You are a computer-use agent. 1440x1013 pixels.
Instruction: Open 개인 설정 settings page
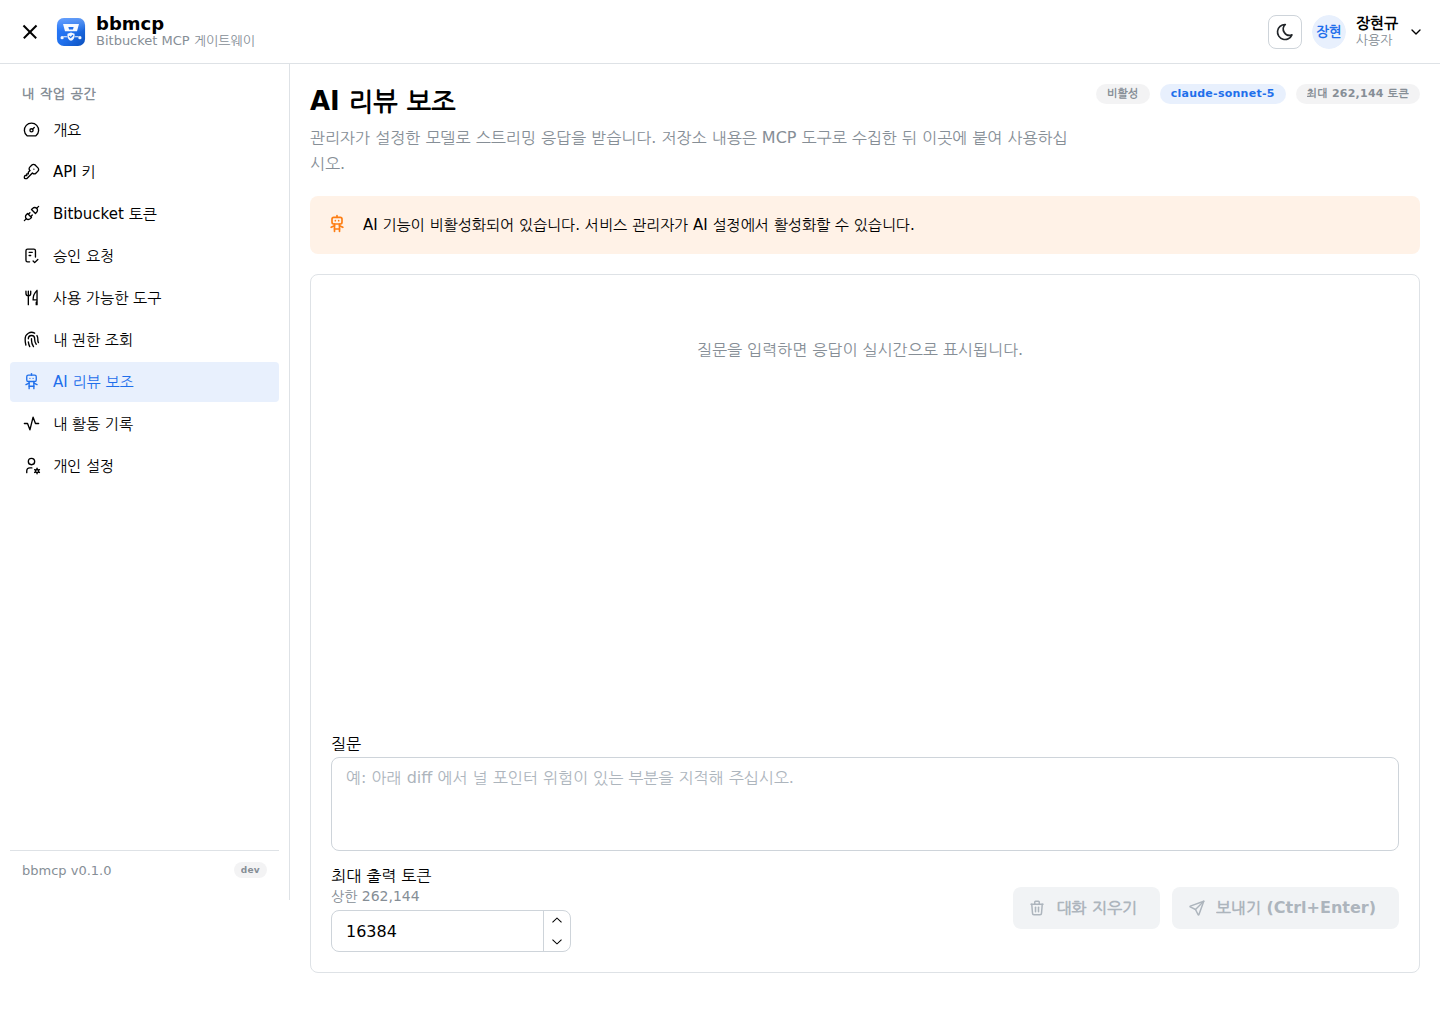pyautogui.click(x=144, y=466)
